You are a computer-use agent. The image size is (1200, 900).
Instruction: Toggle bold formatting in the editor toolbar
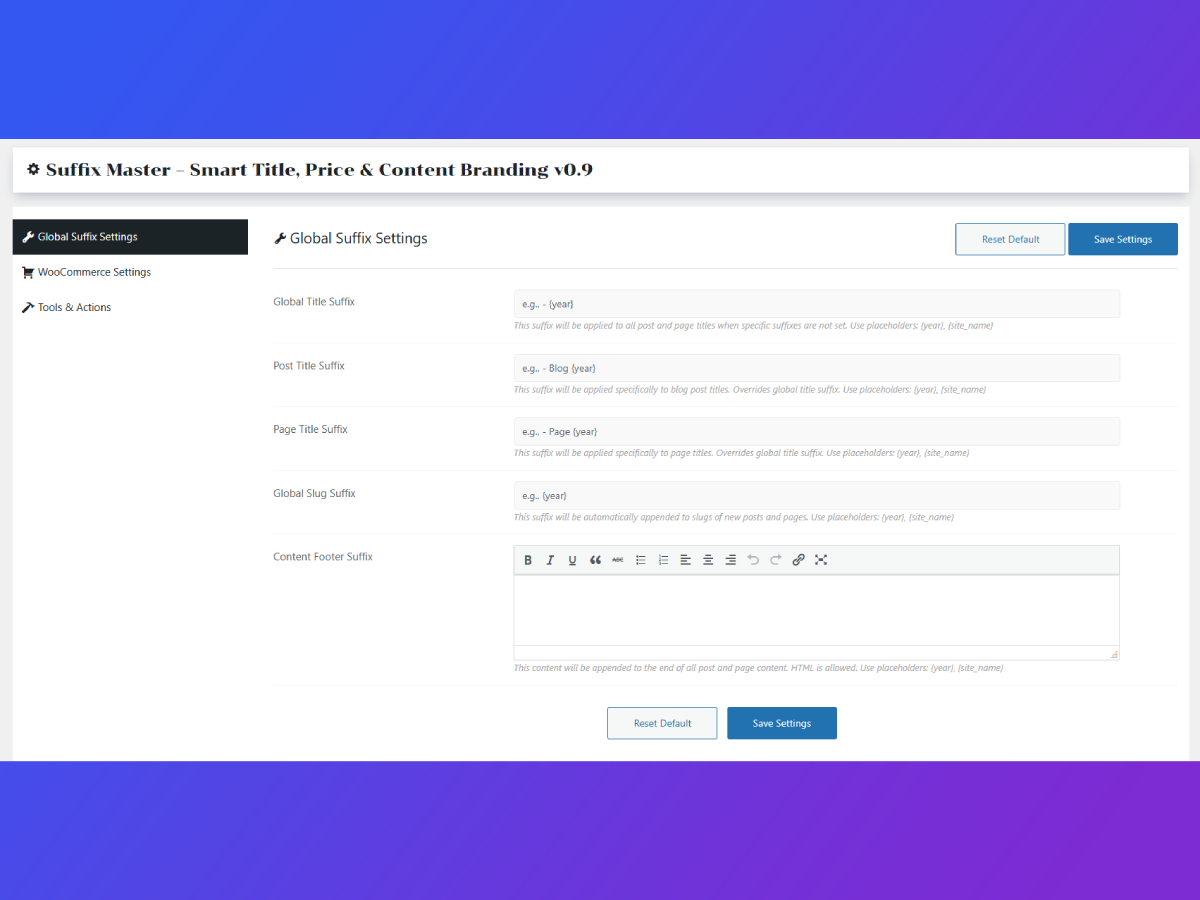(528, 560)
